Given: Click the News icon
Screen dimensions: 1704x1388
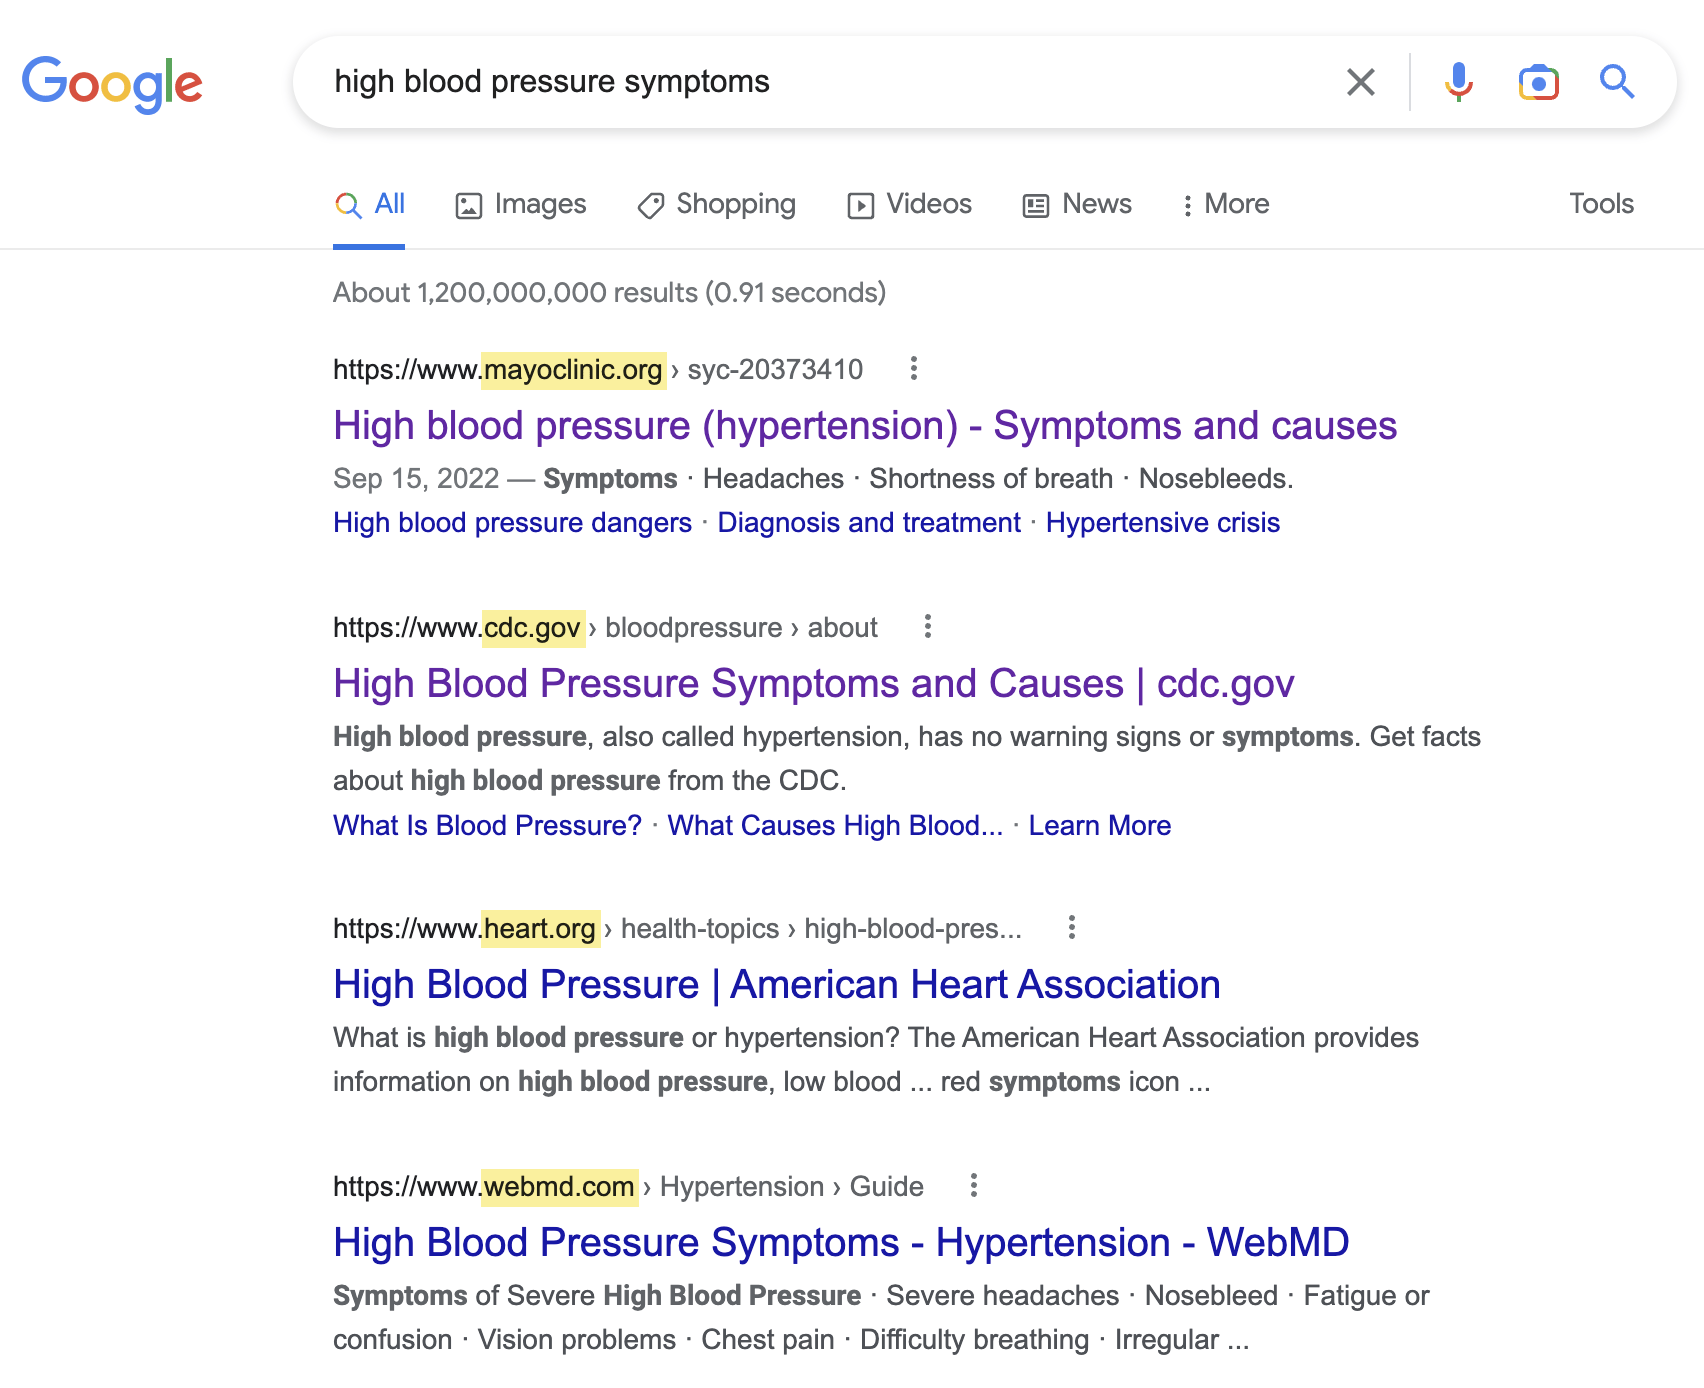Looking at the screenshot, I should [x=1036, y=204].
